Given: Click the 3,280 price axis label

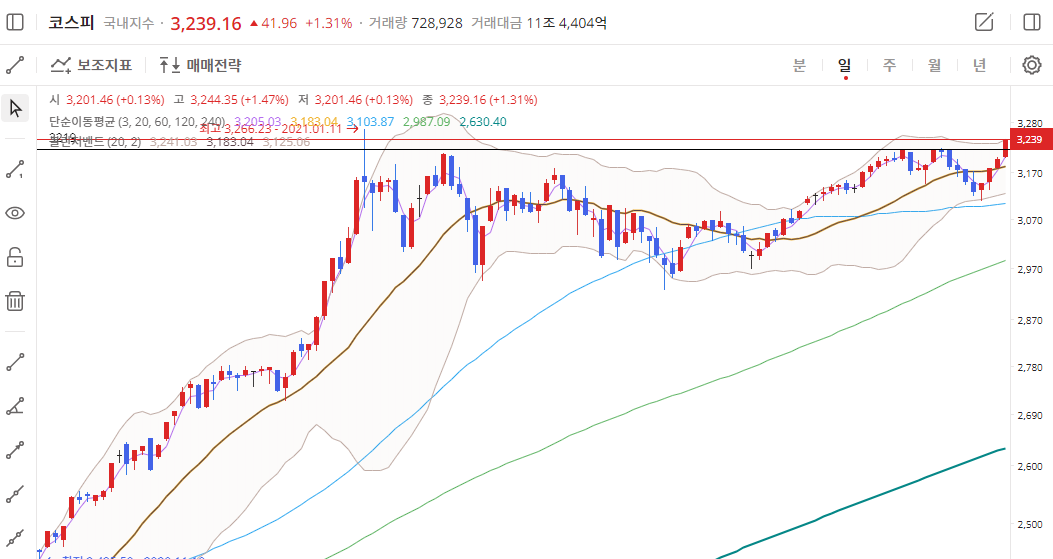Looking at the screenshot, I should coord(1029,124).
